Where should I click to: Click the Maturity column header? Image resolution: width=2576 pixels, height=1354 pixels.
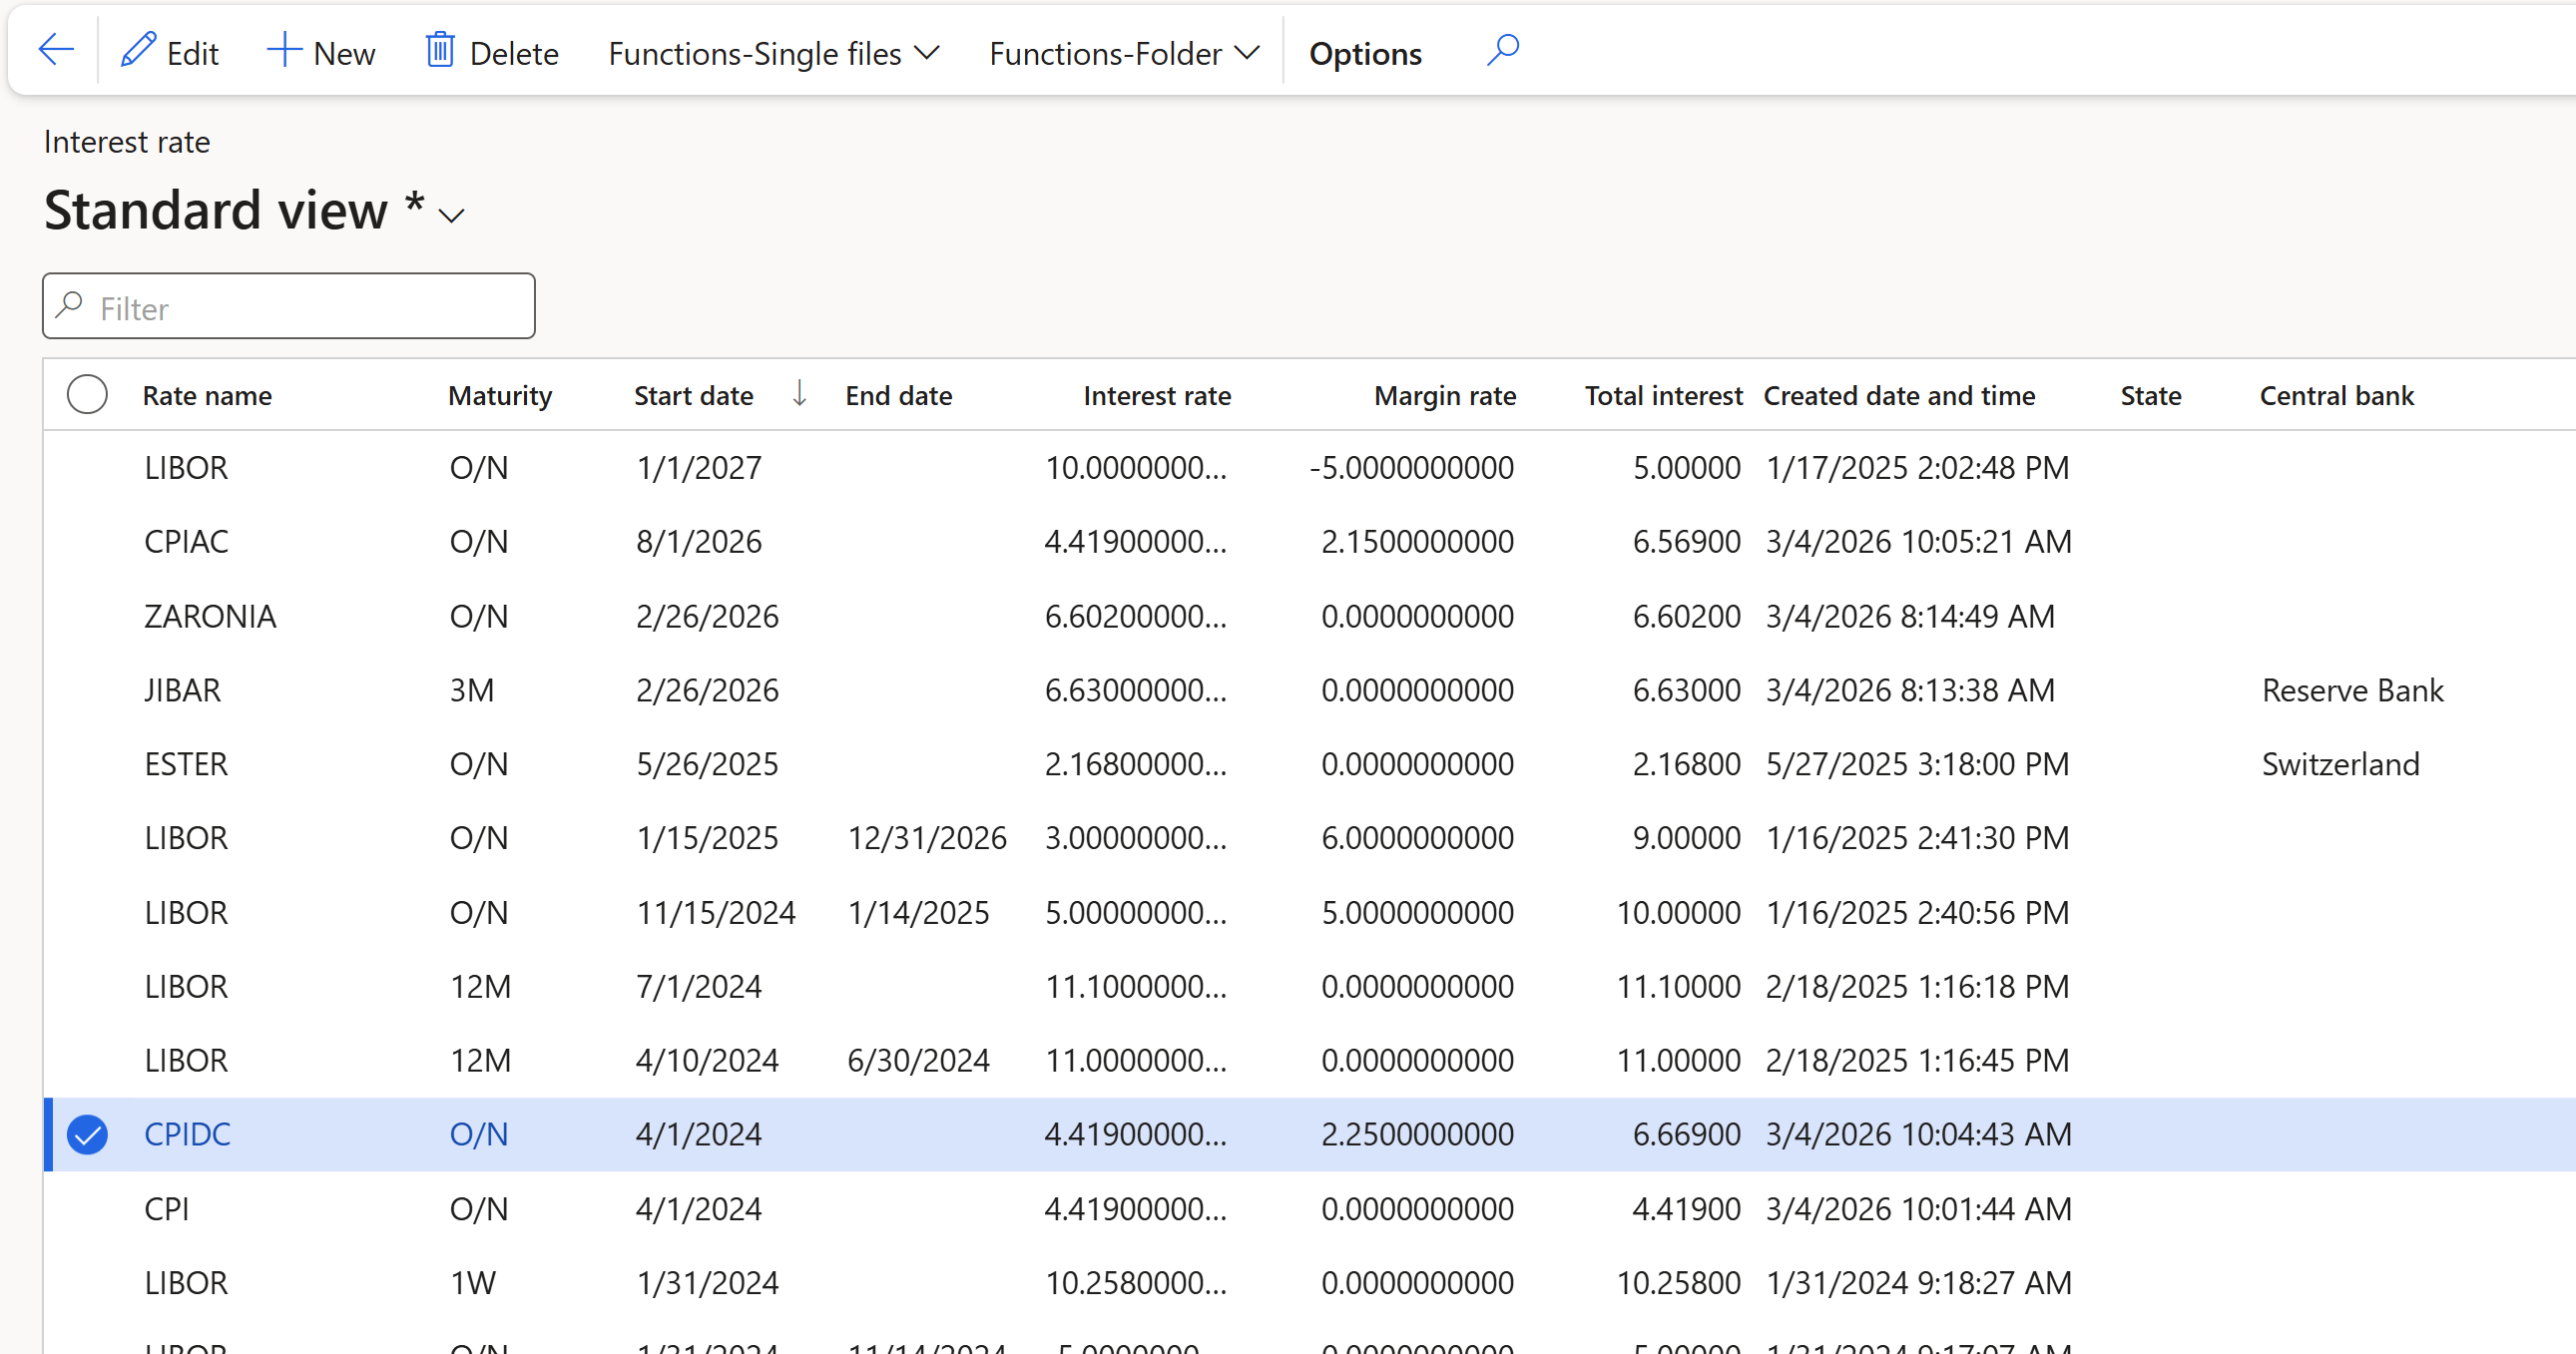click(499, 396)
